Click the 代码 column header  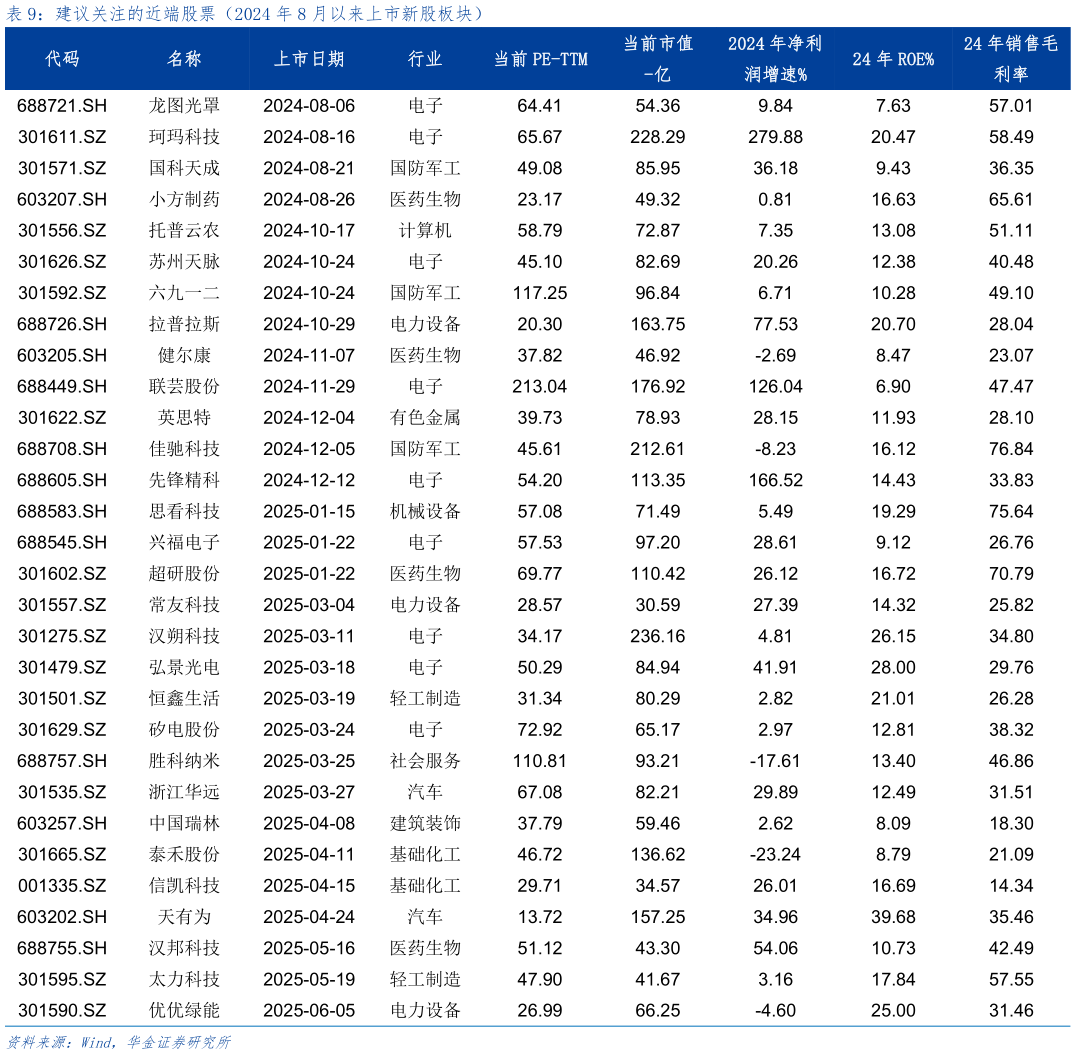point(62,59)
